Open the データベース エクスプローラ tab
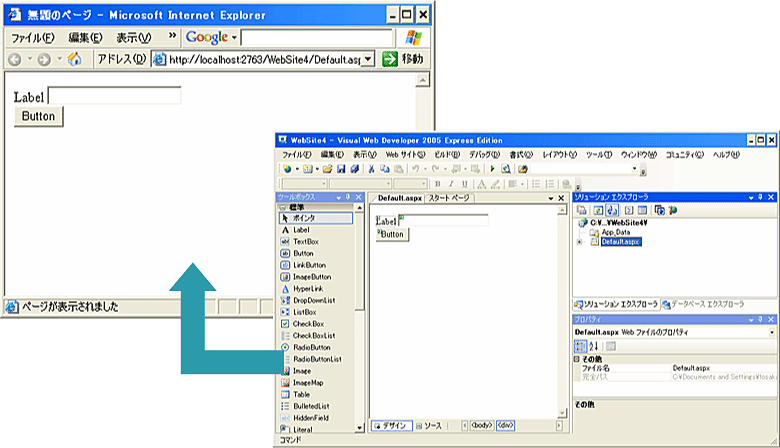The width and height of the screenshot is (780, 448). [x=703, y=304]
